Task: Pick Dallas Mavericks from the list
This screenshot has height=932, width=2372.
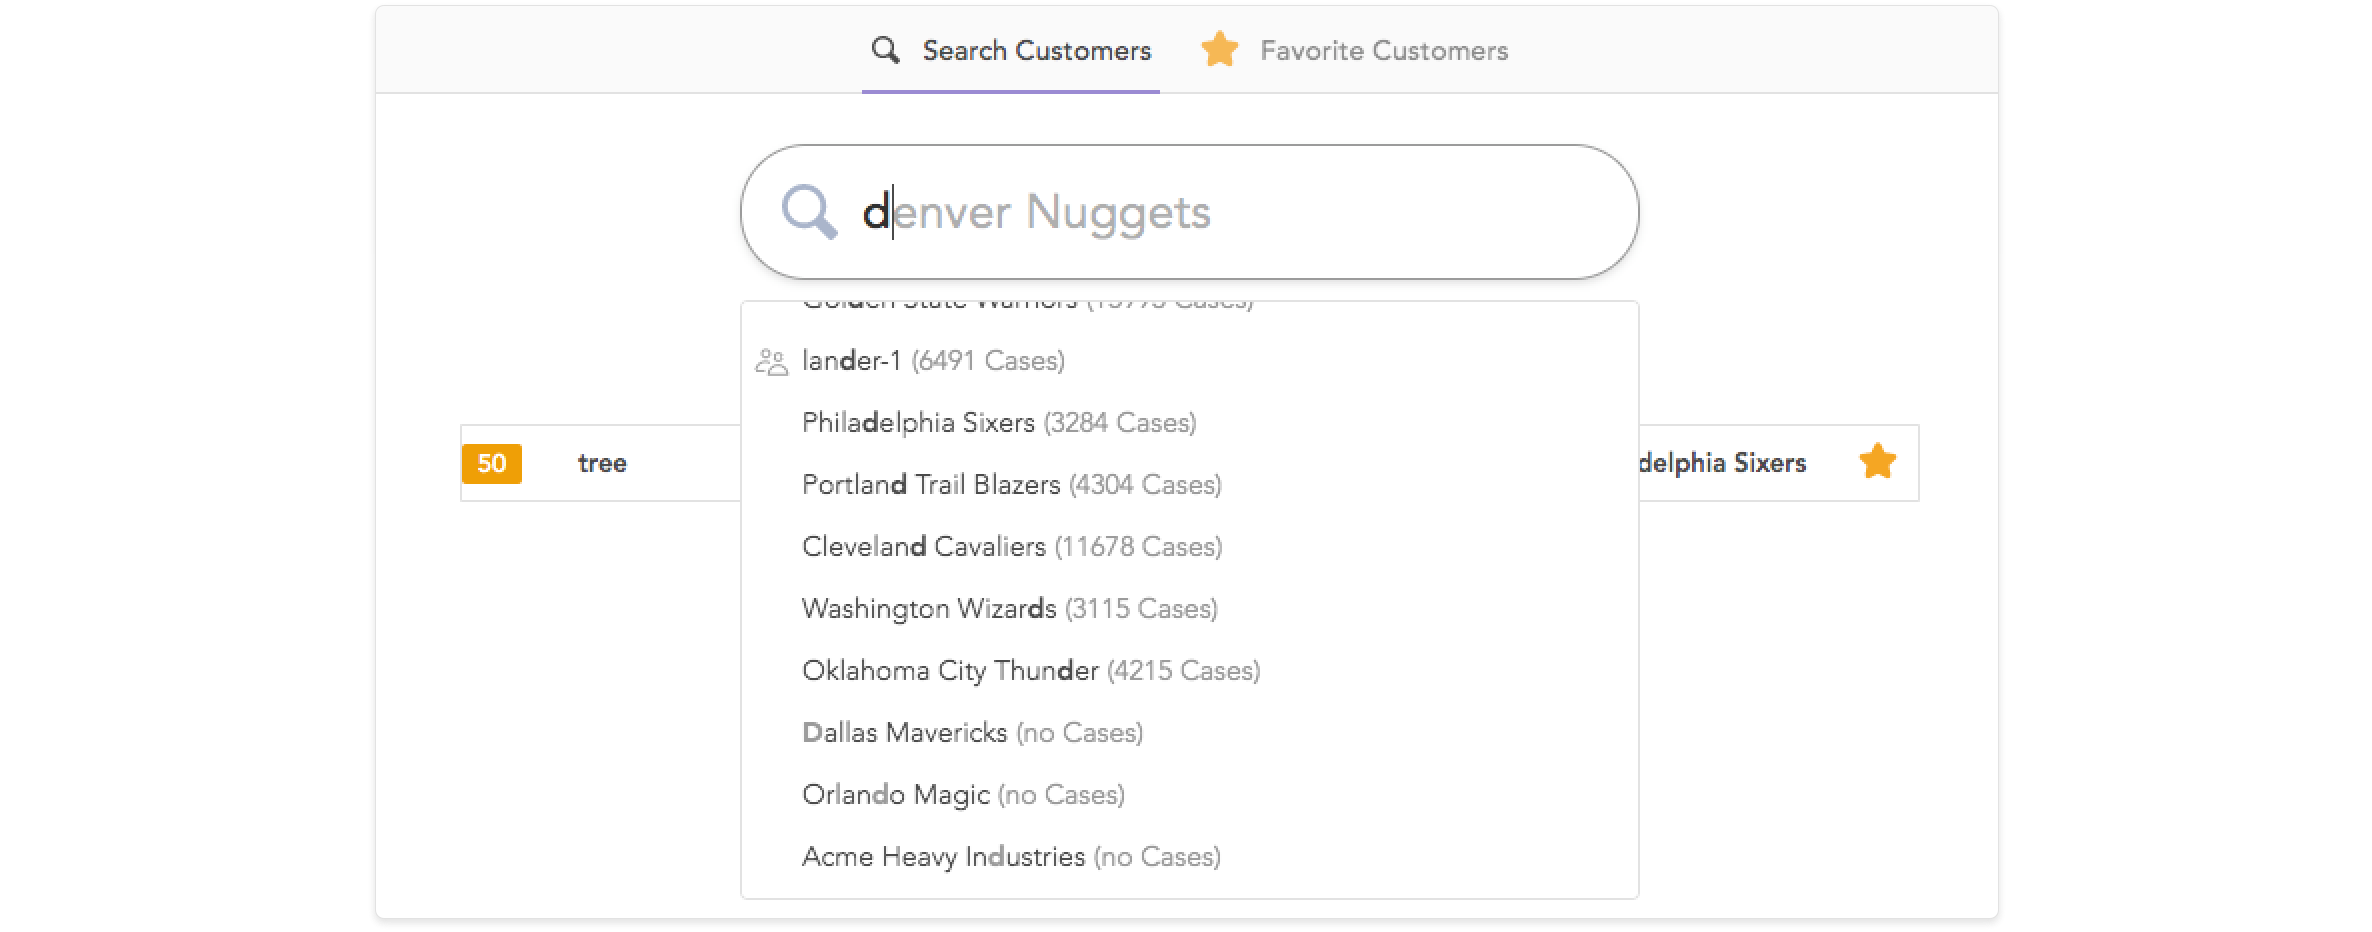Action: point(1189,733)
